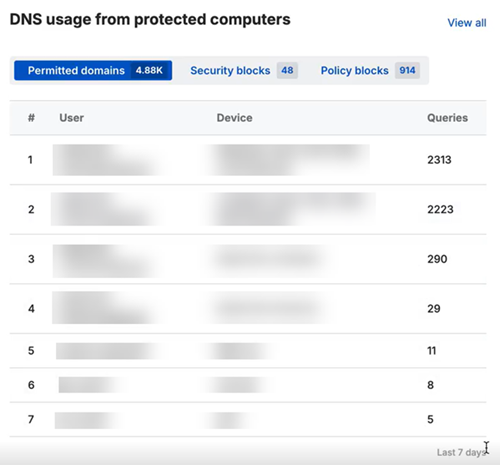Select the 2313 queries value
Viewport: 500px width, 465px height.
(439, 160)
